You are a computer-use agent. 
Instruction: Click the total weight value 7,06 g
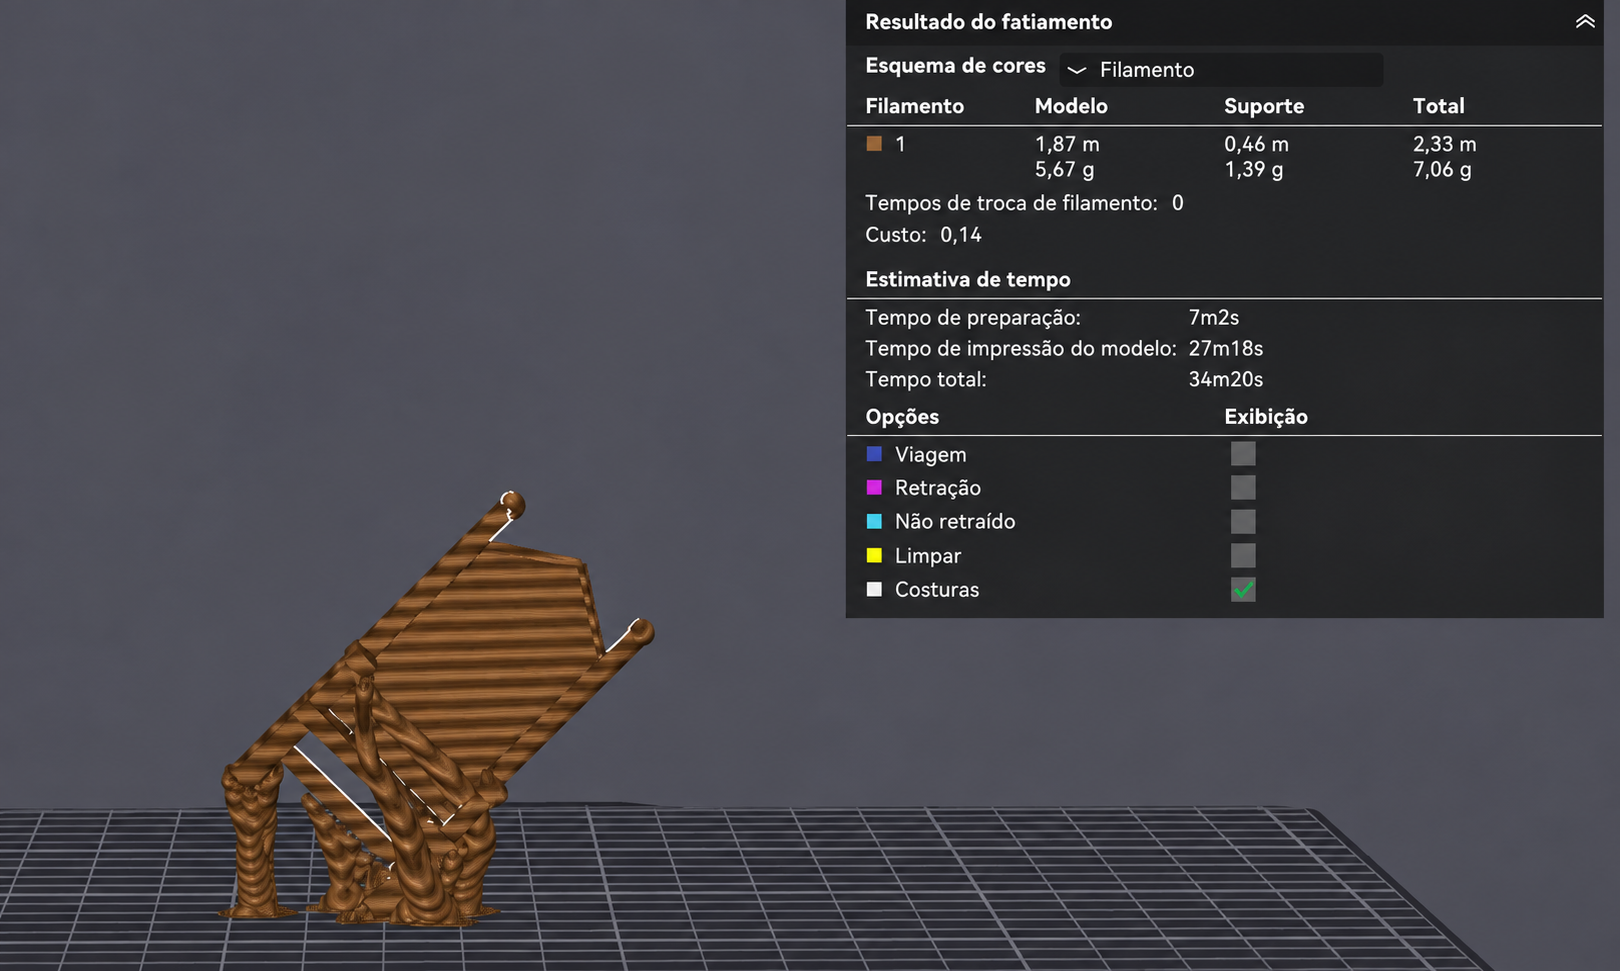point(1442,170)
